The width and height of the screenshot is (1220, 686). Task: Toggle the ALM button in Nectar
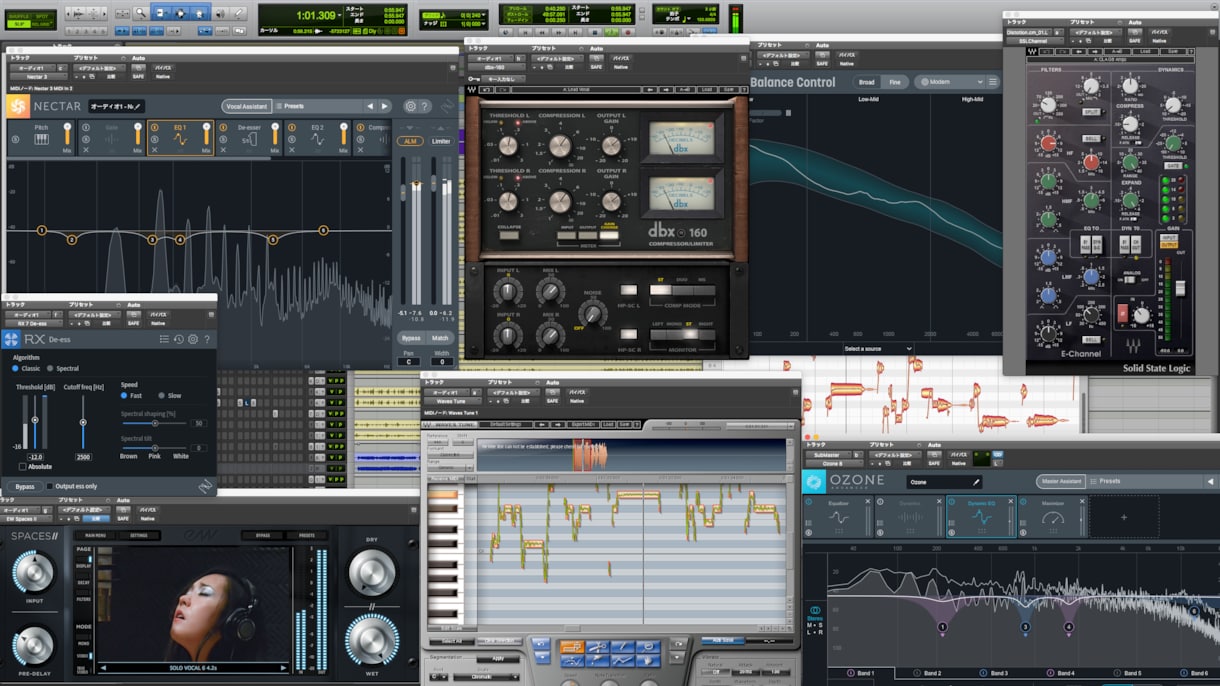pos(410,141)
